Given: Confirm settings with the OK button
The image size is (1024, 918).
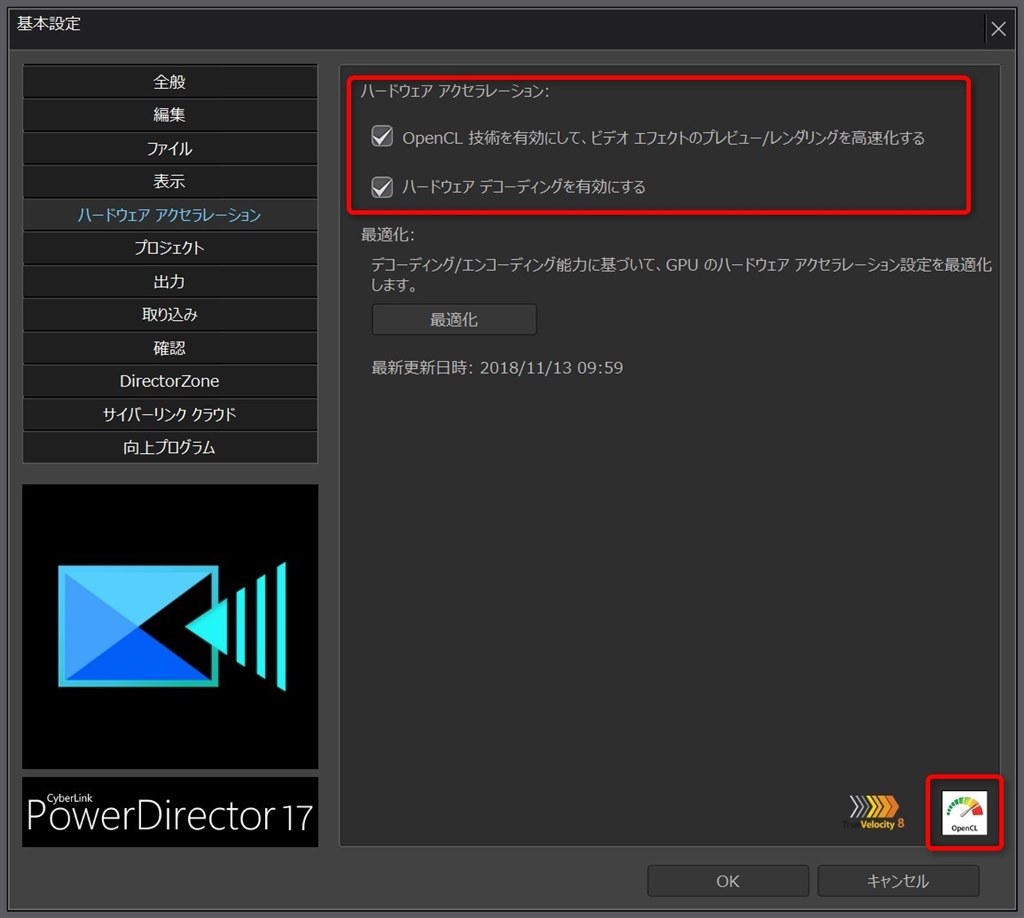Looking at the screenshot, I should coord(728,881).
